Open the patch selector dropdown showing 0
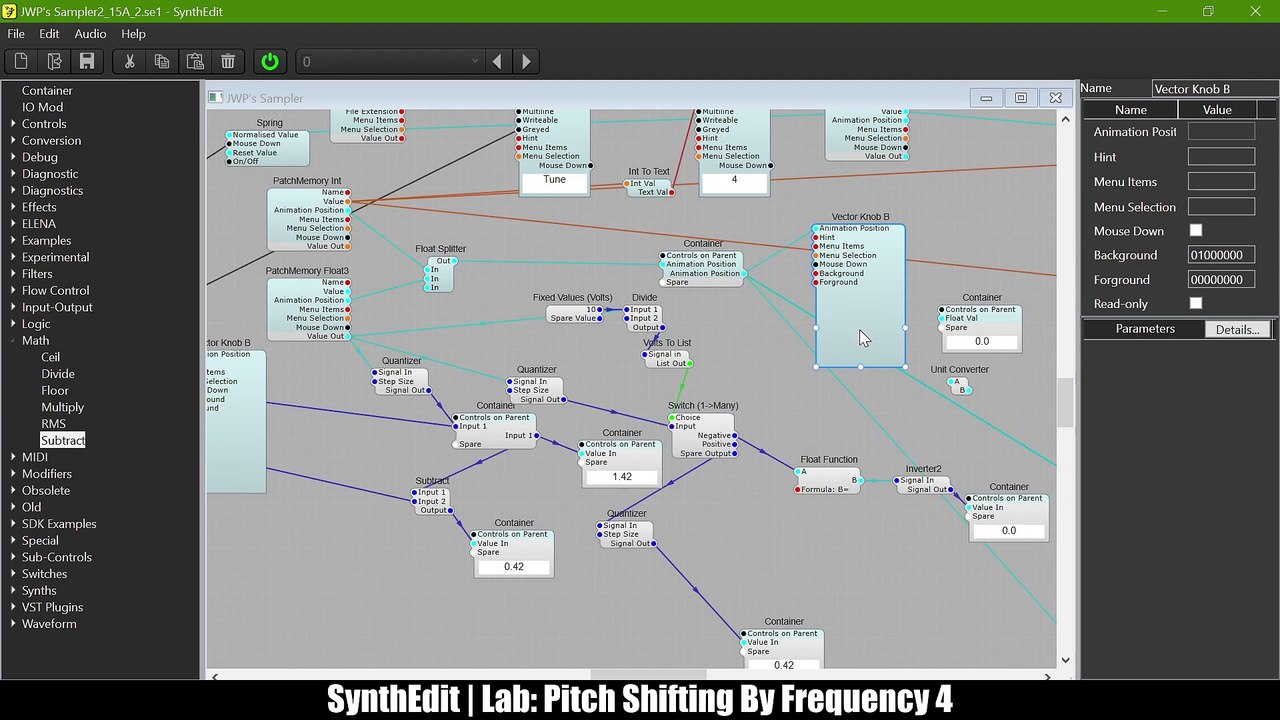 (391, 62)
